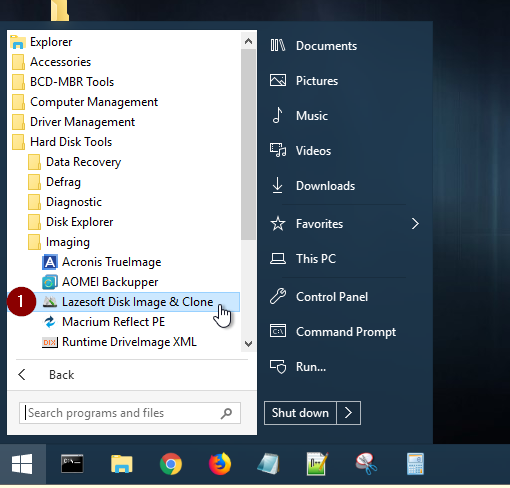Expand the Data Recovery folder
This screenshot has width=510, height=488.
pos(124,162)
